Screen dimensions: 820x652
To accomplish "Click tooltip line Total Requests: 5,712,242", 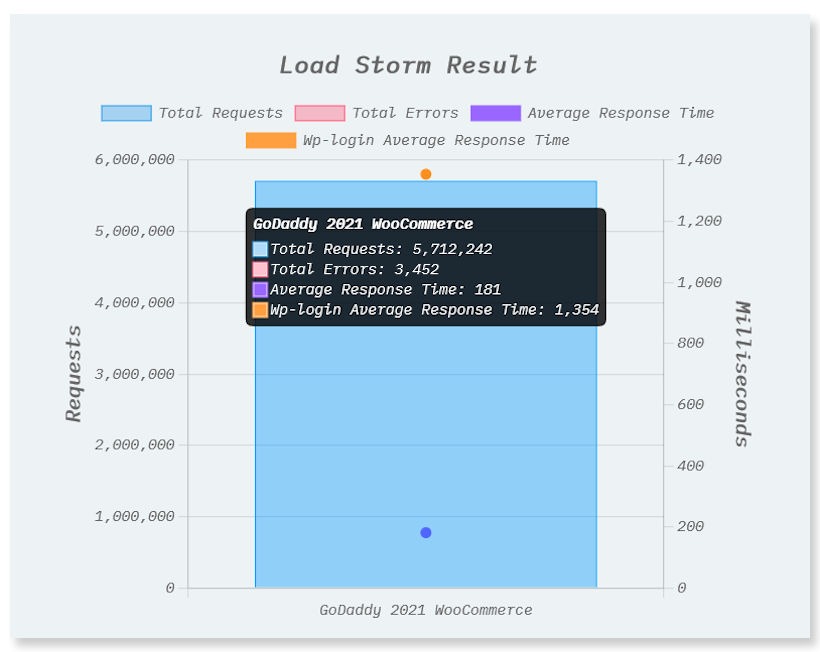I will (x=381, y=249).
